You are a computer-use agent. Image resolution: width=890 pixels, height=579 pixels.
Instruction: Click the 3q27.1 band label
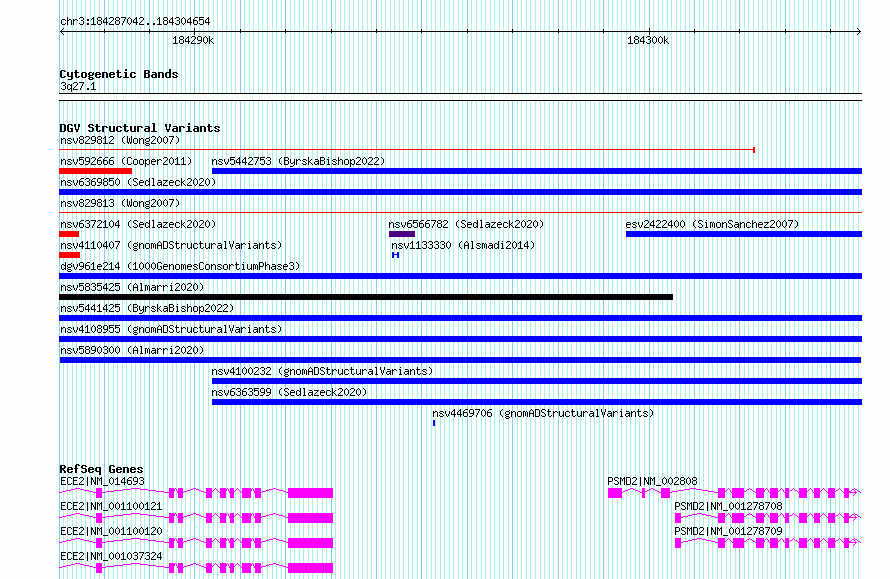(x=78, y=86)
